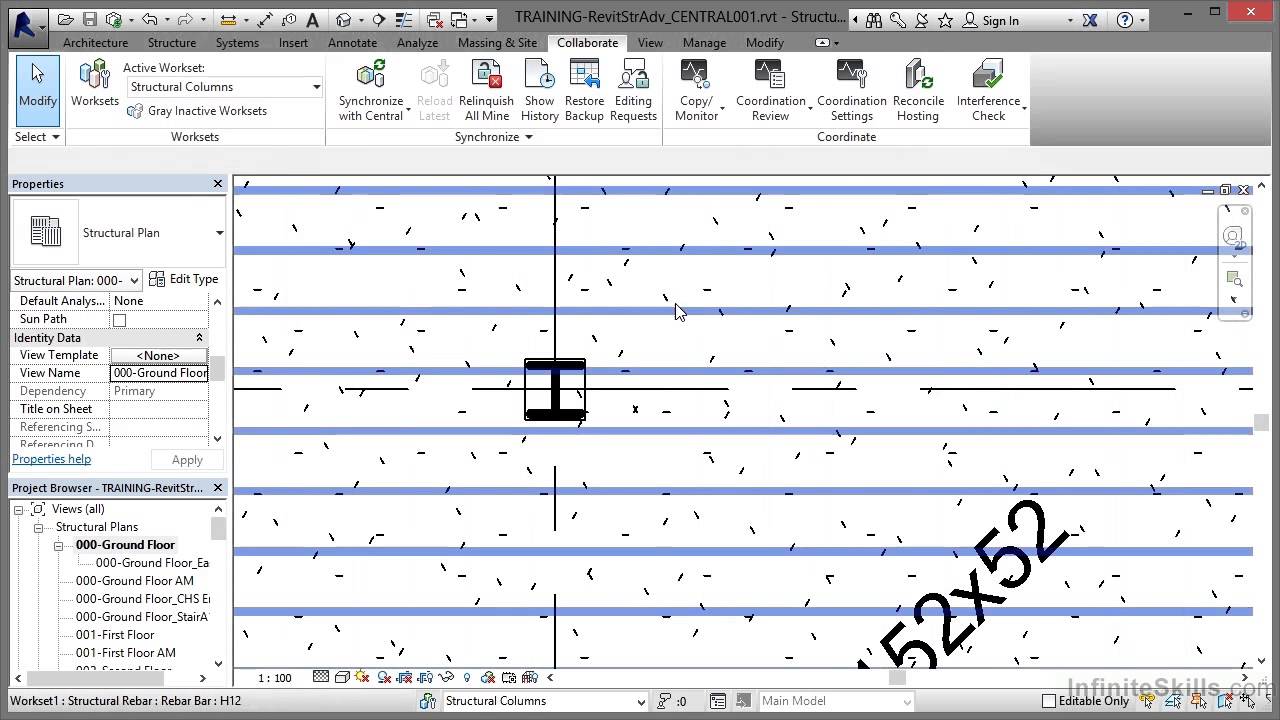Screen dimensions: 1280x720
Task: Switch to the Structure ribbon tab
Action: click(172, 43)
